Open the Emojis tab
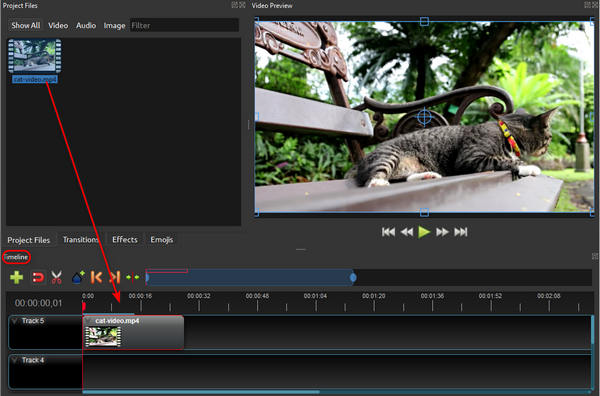This screenshot has width=600, height=396. coord(161,240)
